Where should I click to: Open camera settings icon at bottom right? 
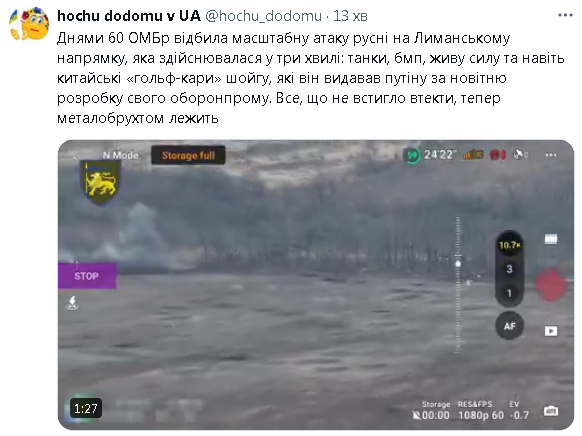551,411
